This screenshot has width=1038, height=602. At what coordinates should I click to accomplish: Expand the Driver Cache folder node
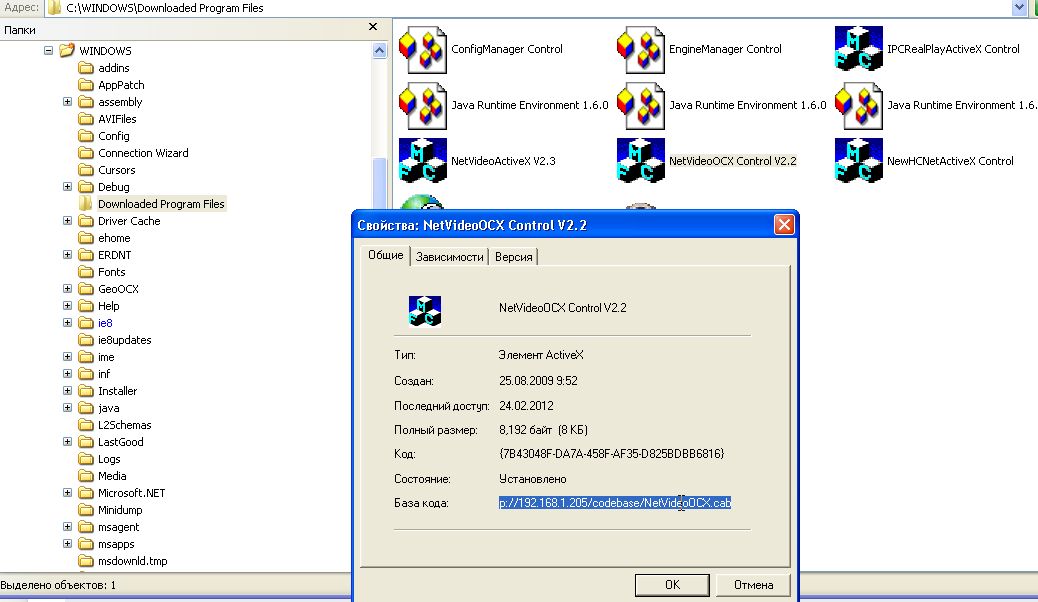pyautogui.click(x=68, y=221)
